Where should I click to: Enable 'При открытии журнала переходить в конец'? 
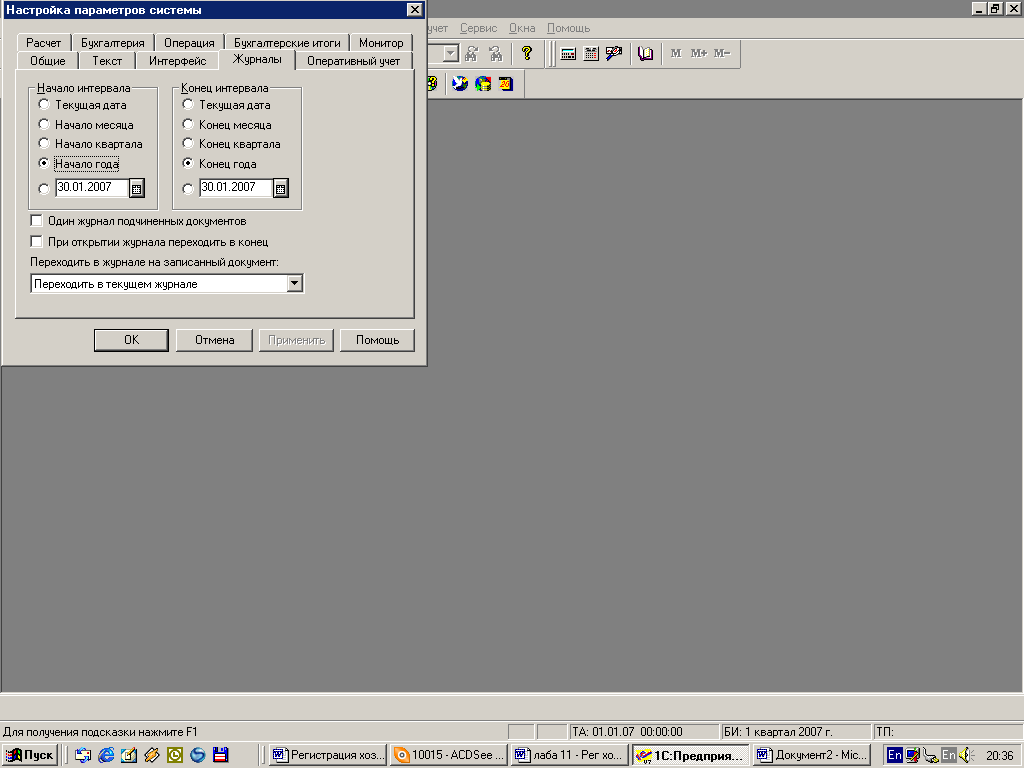[x=37, y=242]
